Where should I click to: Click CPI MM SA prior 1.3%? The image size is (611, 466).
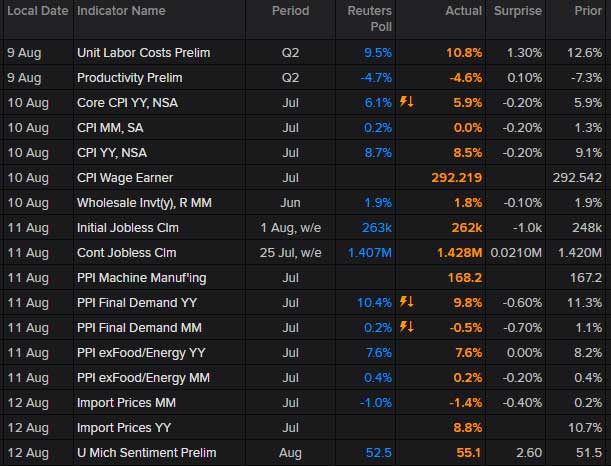588,128
